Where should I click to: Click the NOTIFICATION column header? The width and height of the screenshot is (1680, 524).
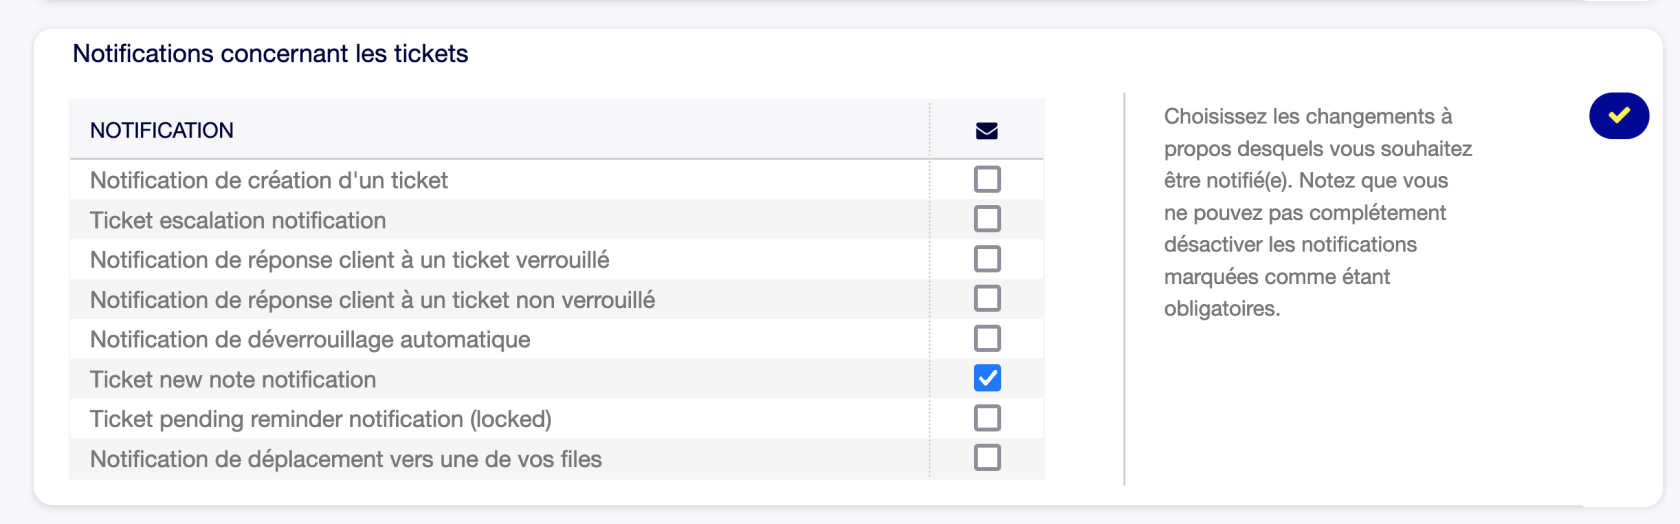[162, 131]
